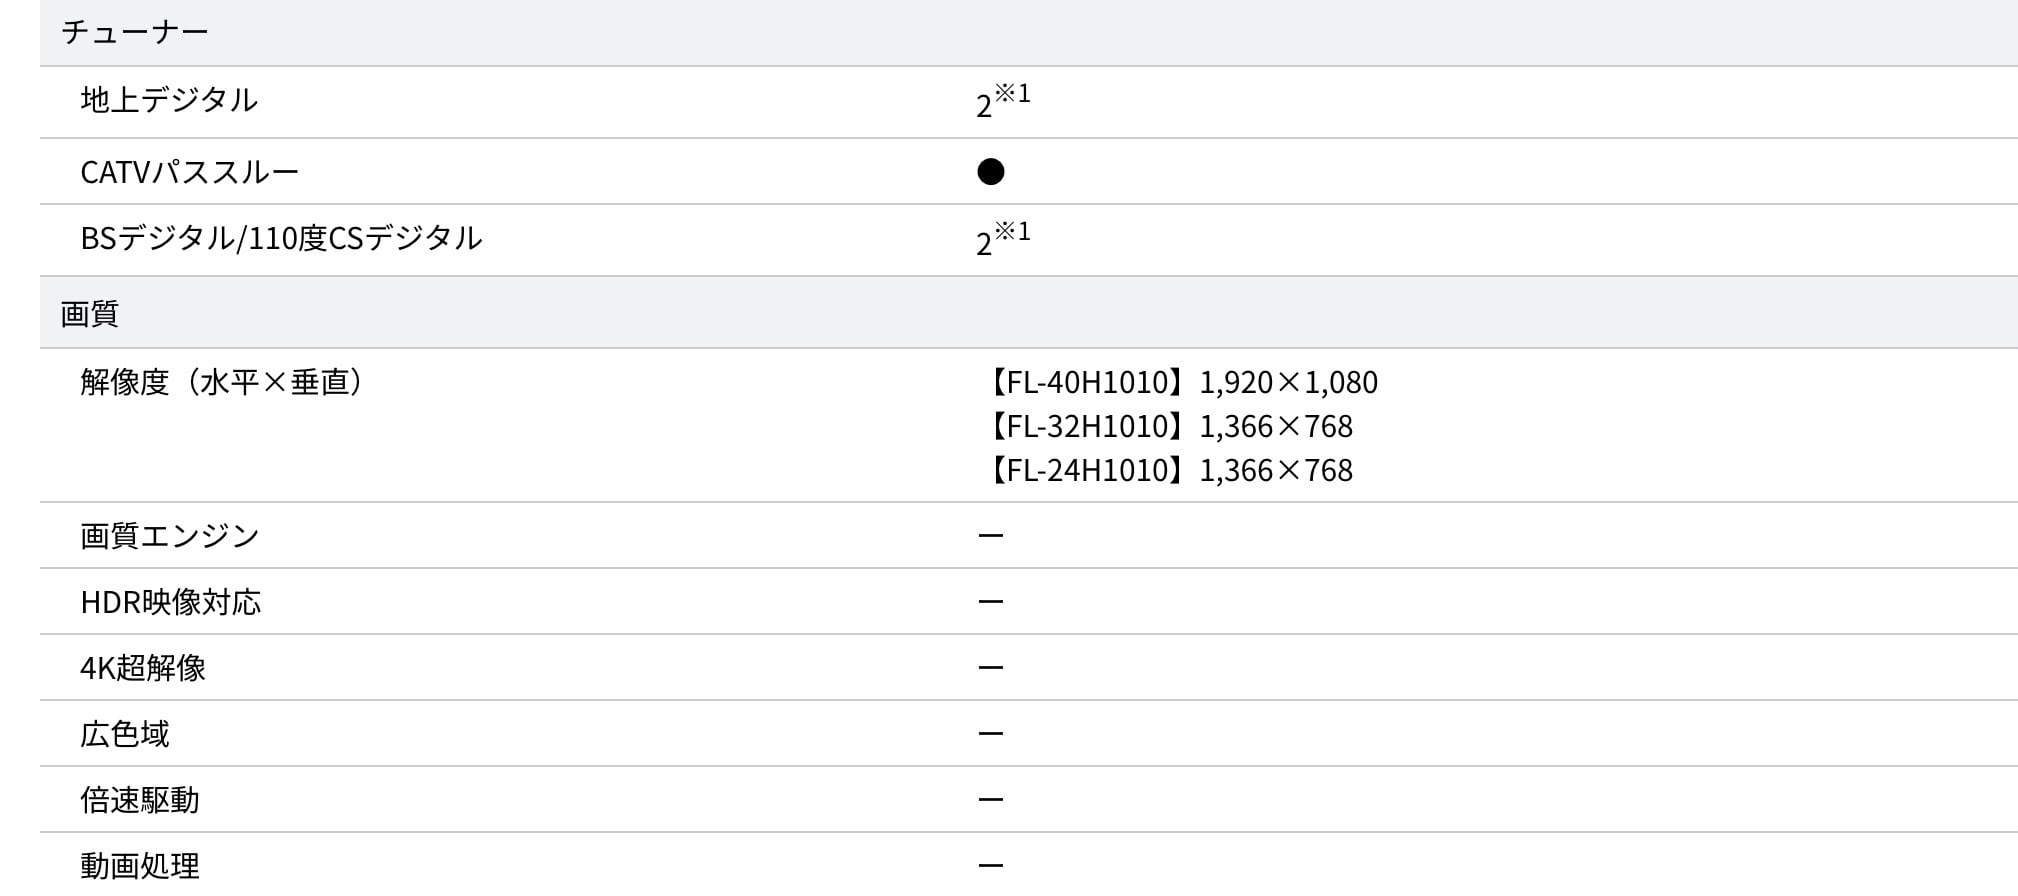The height and width of the screenshot is (896, 2018).
Task: Click the 画質 section header
Action: click(90, 314)
